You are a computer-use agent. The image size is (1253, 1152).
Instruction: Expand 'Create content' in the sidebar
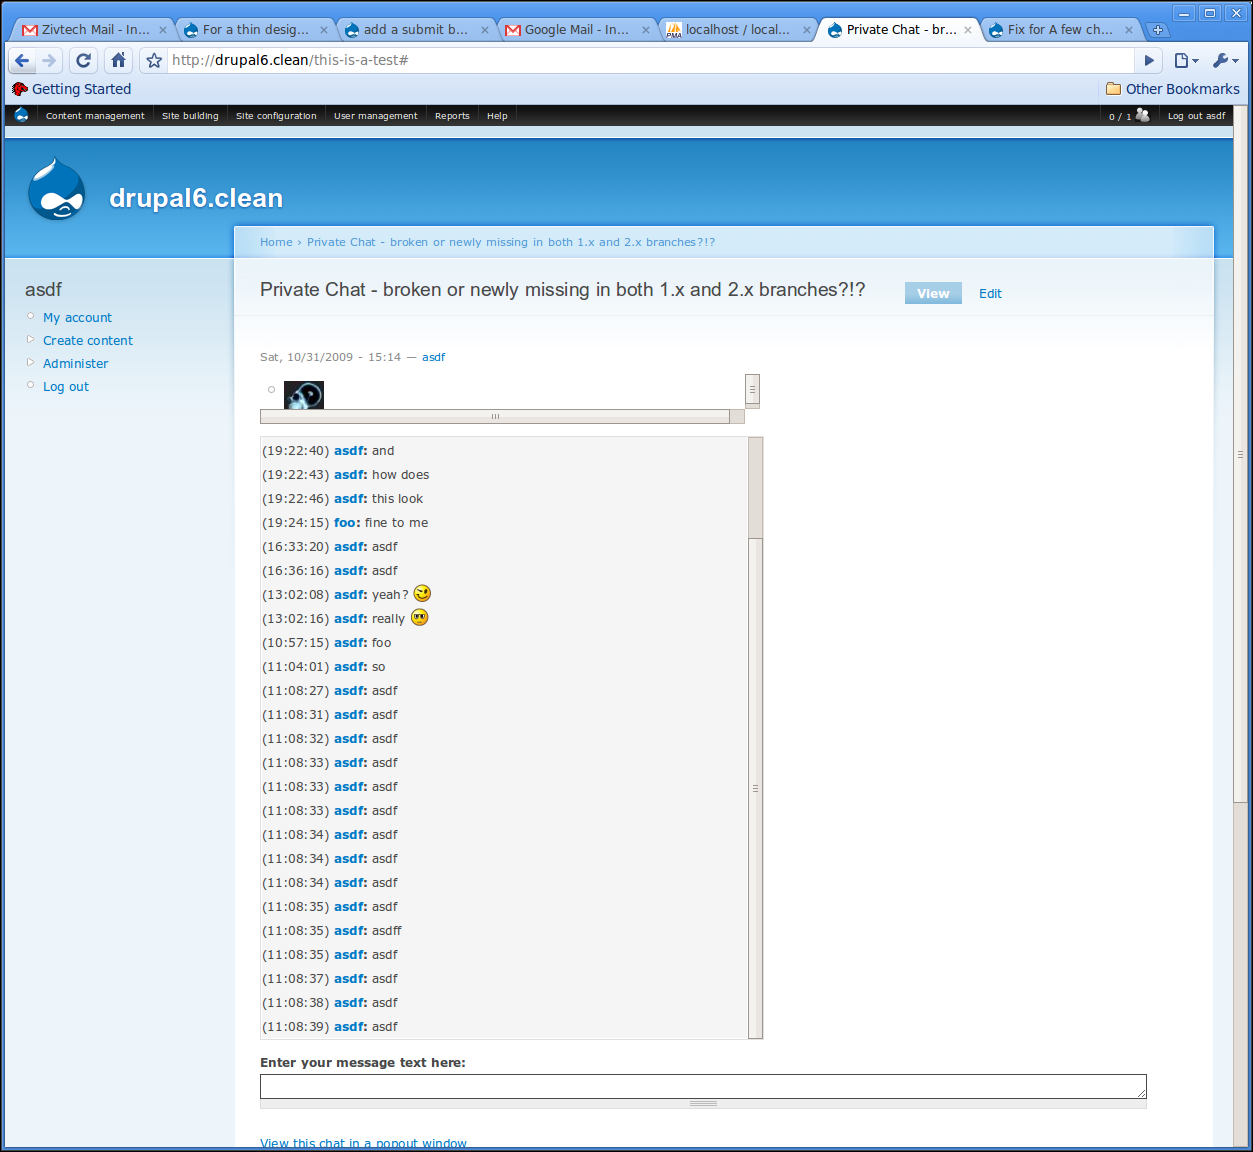click(88, 341)
